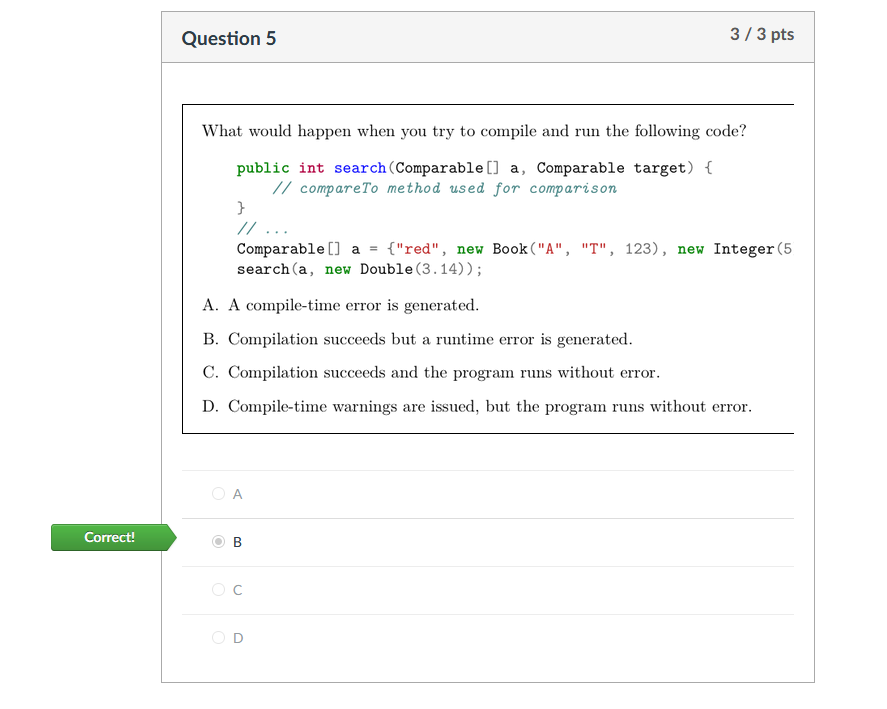Click the "red" string literal in code

click(x=417, y=249)
